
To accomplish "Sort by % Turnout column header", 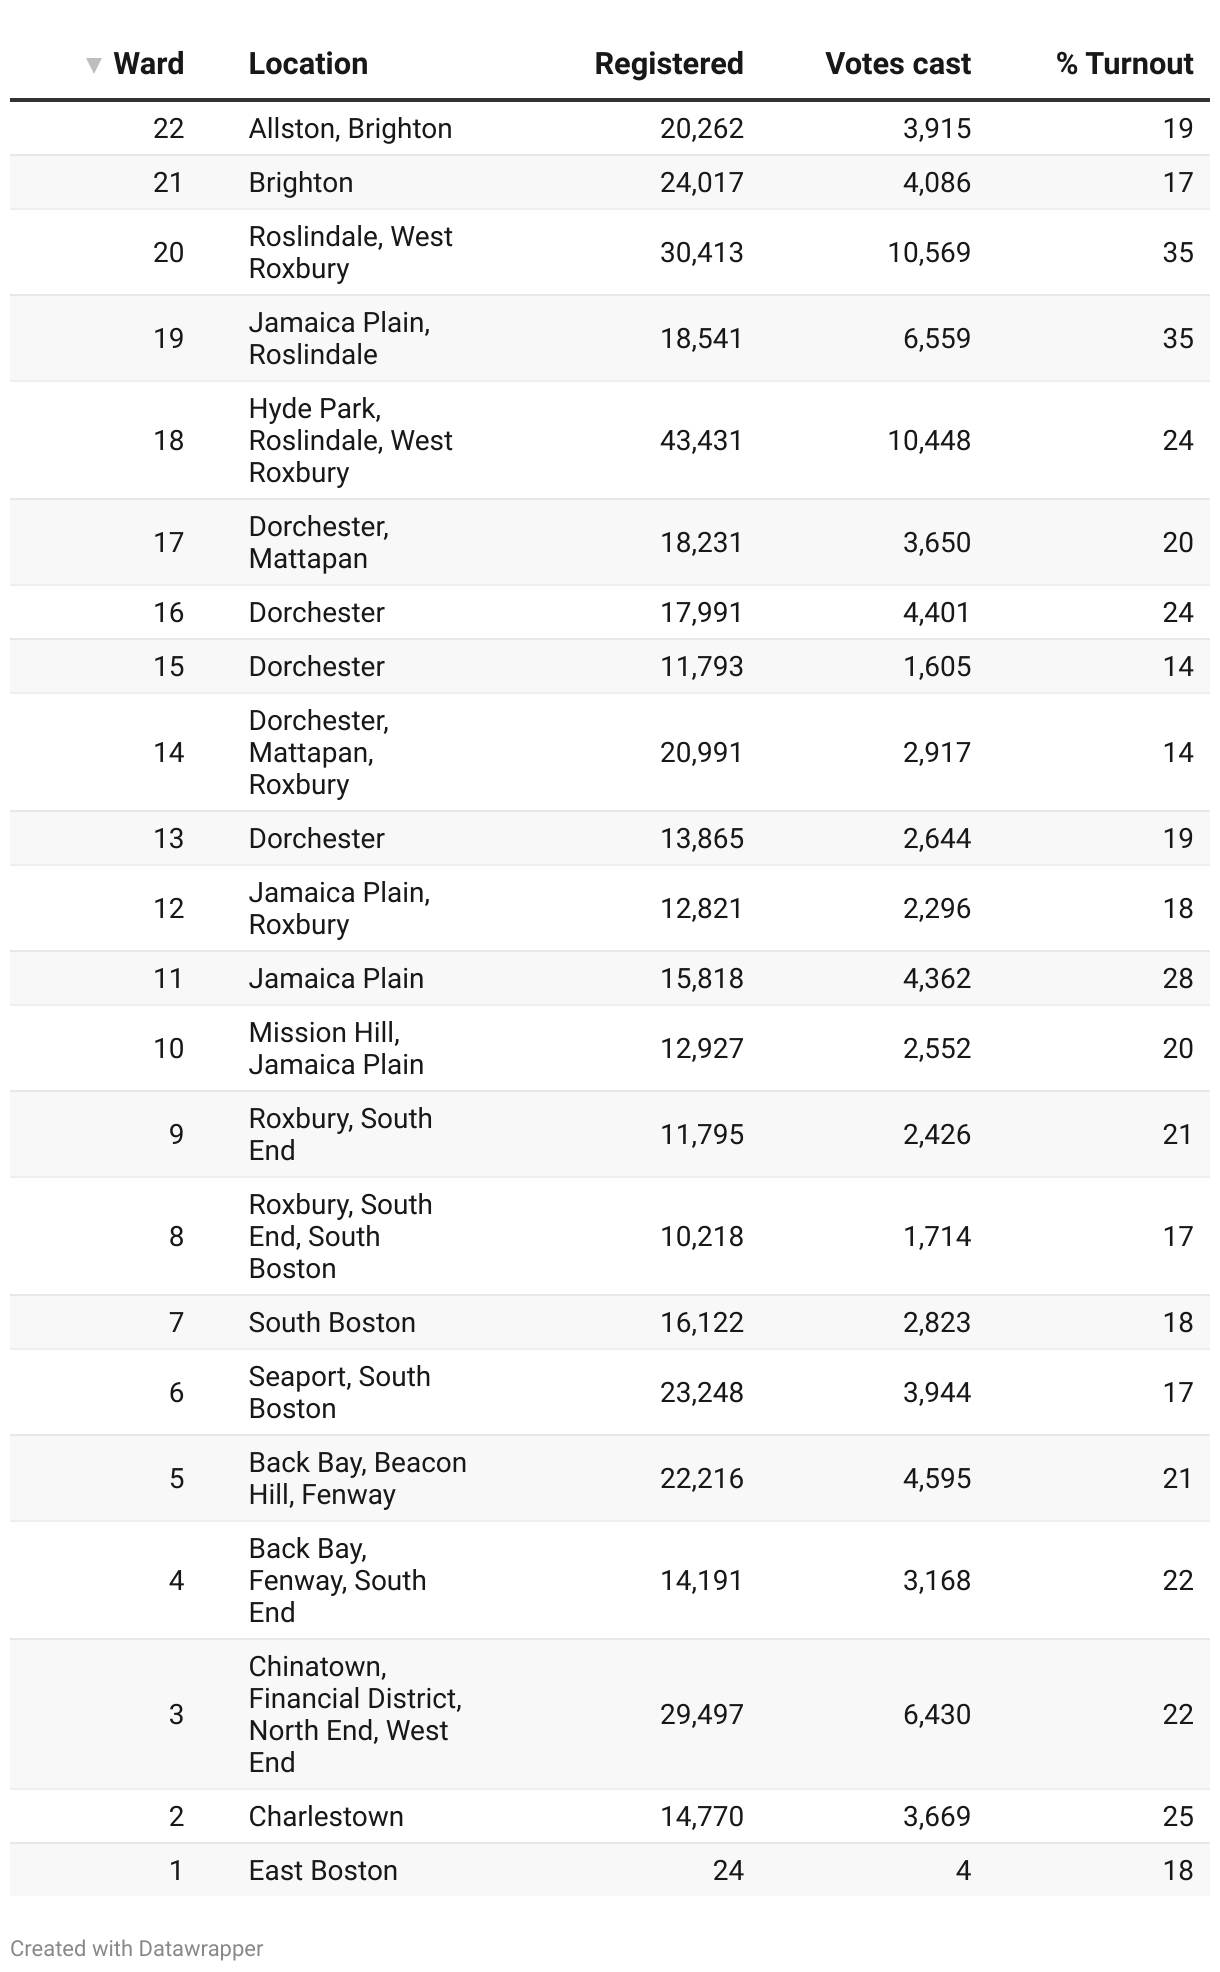I will coord(1124,64).
